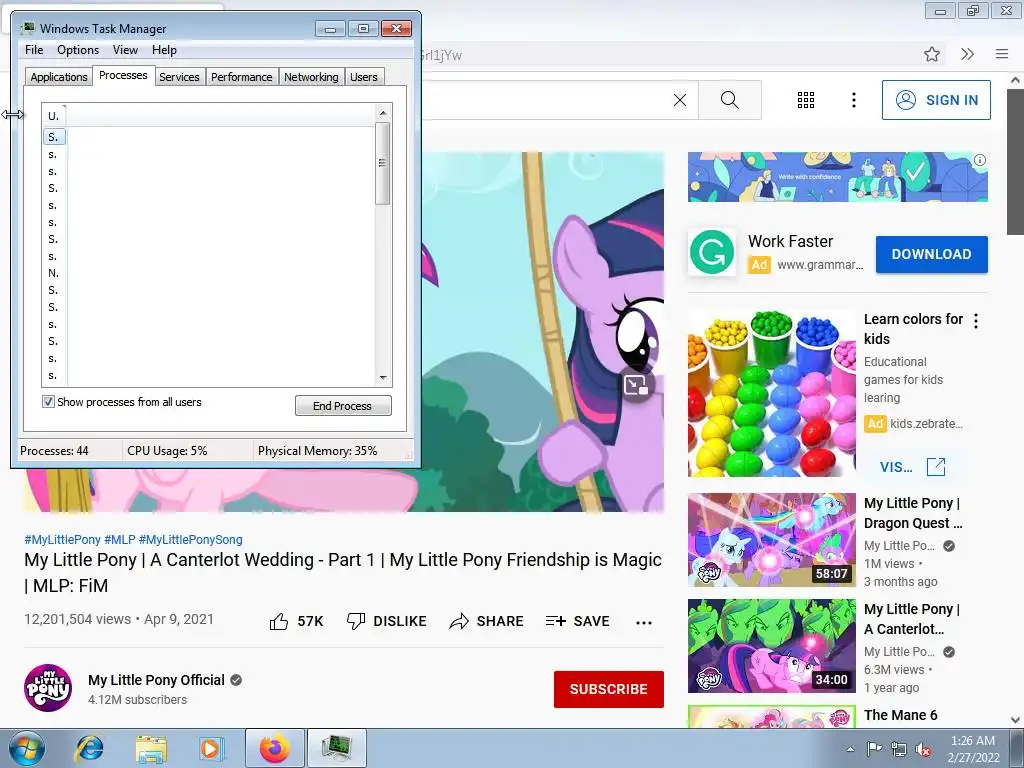Open the Options menu in Task Manager
The image size is (1024, 768).
(x=78, y=50)
